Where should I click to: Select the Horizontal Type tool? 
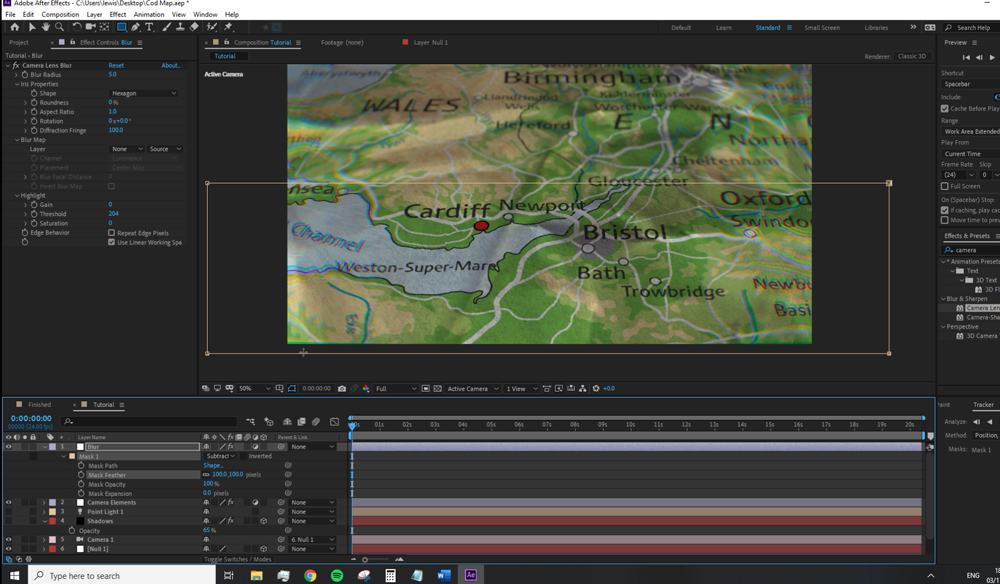coord(149,27)
